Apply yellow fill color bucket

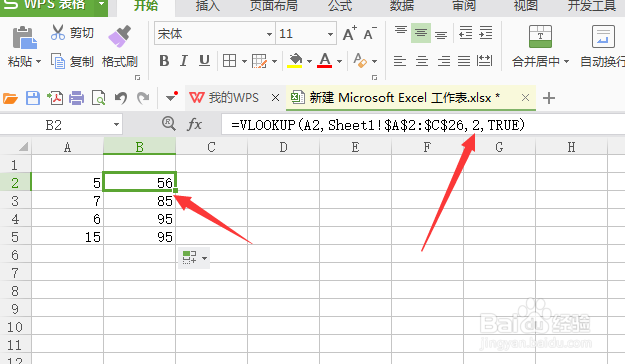(x=295, y=61)
